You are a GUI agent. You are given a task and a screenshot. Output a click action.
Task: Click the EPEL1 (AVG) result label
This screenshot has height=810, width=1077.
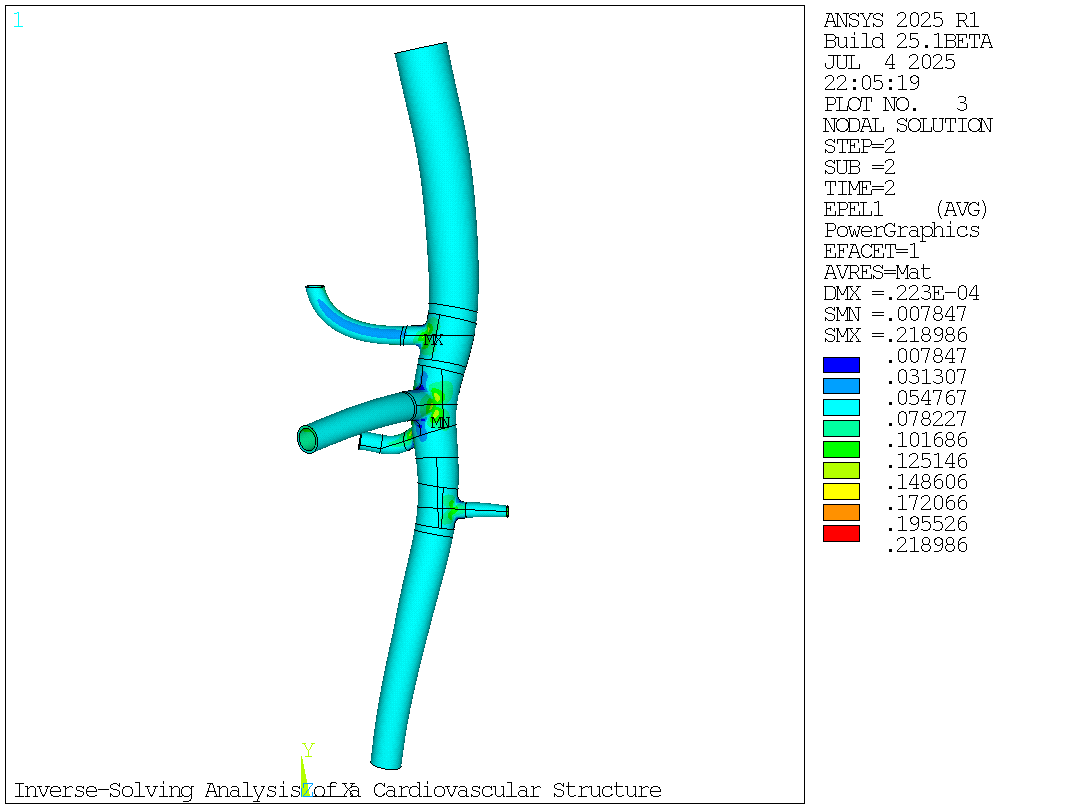pyautogui.click(x=904, y=209)
